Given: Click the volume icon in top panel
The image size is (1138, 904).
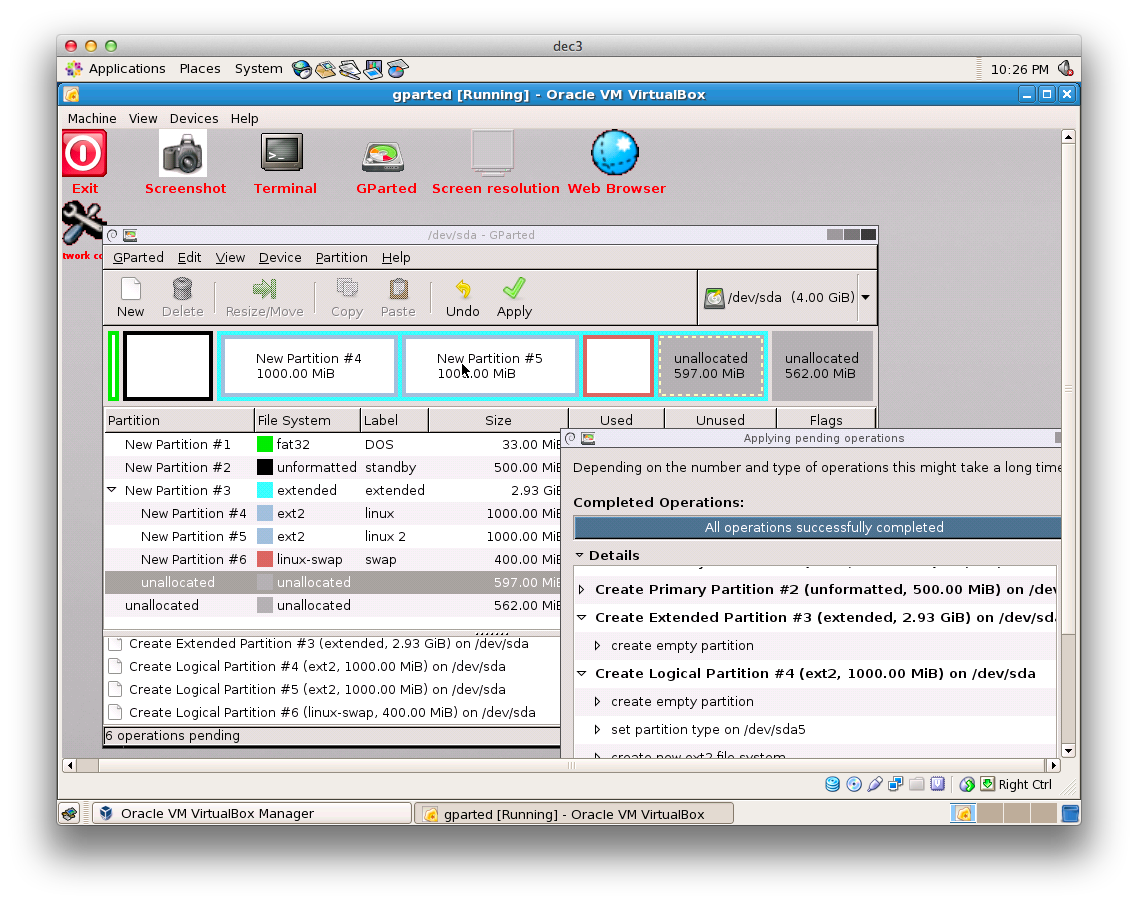Looking at the screenshot, I should pos(1065,69).
